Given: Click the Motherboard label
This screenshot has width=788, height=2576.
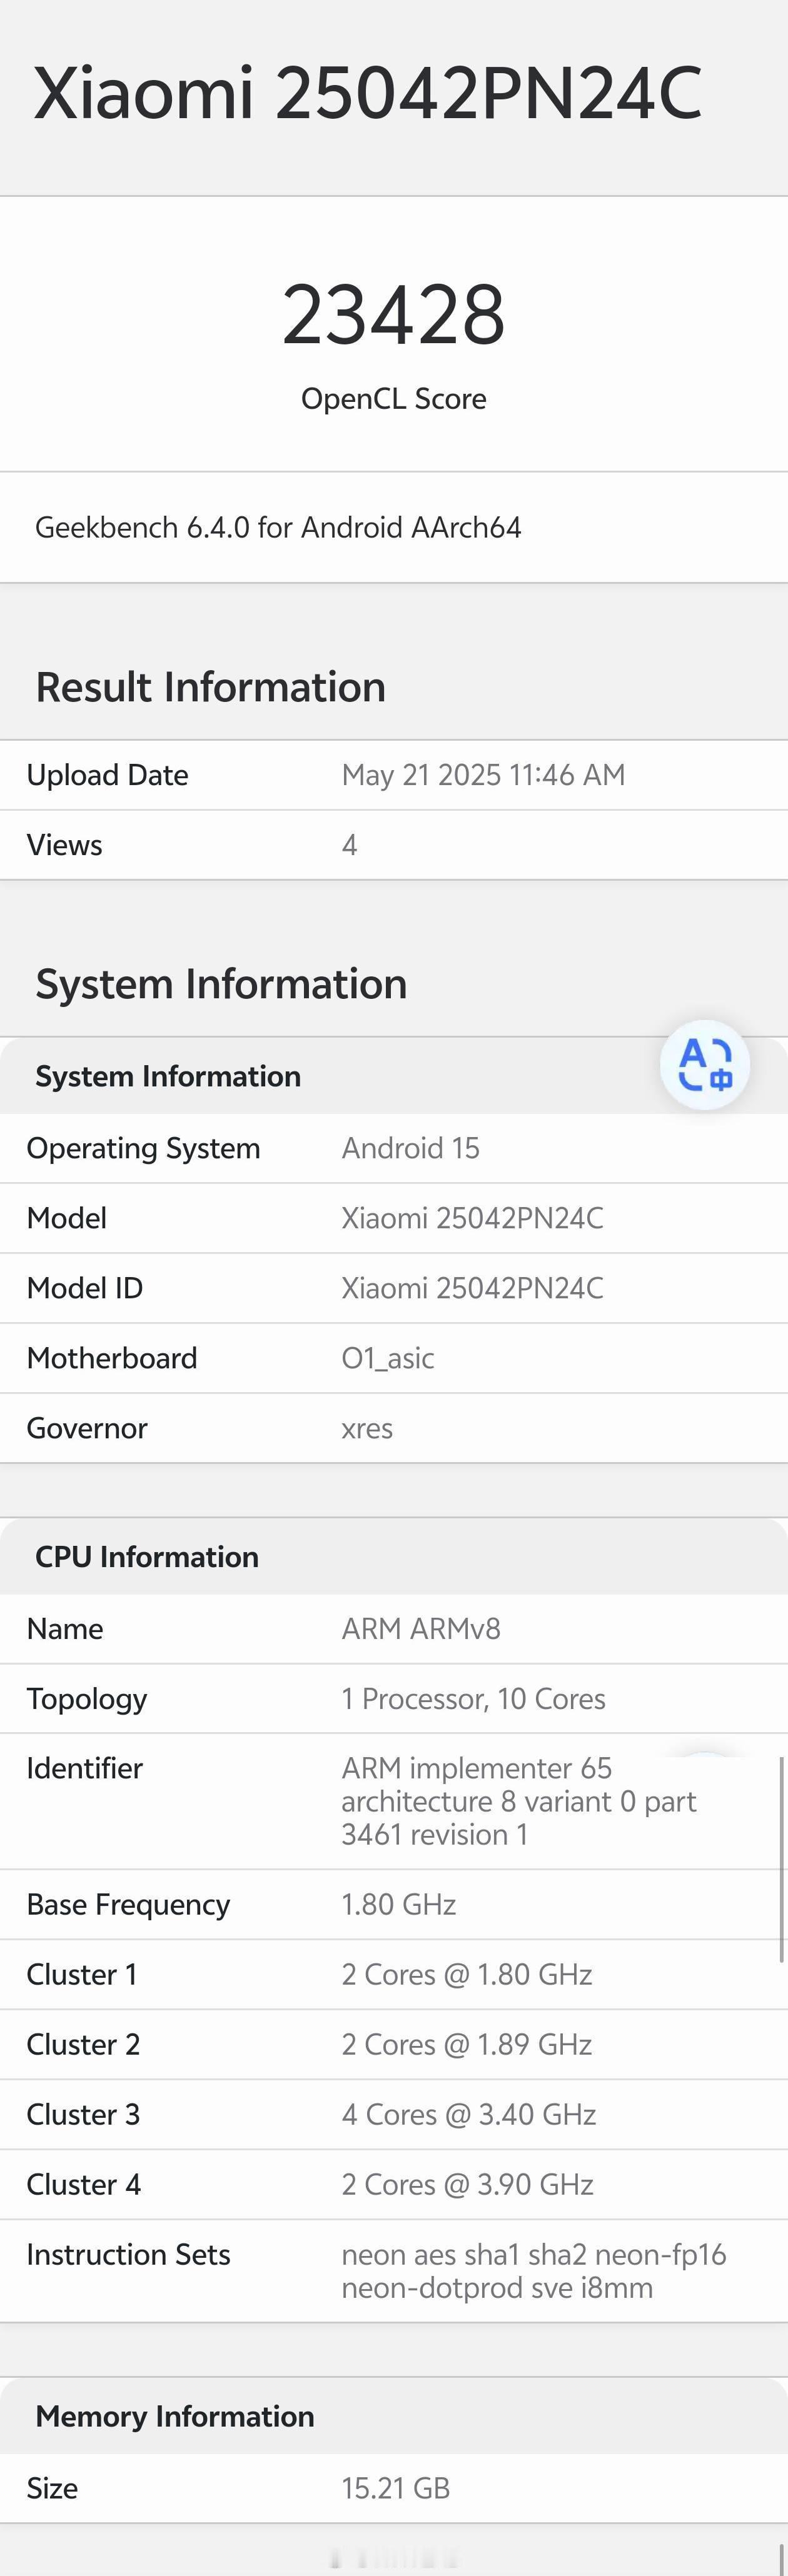Looking at the screenshot, I should [x=112, y=1358].
